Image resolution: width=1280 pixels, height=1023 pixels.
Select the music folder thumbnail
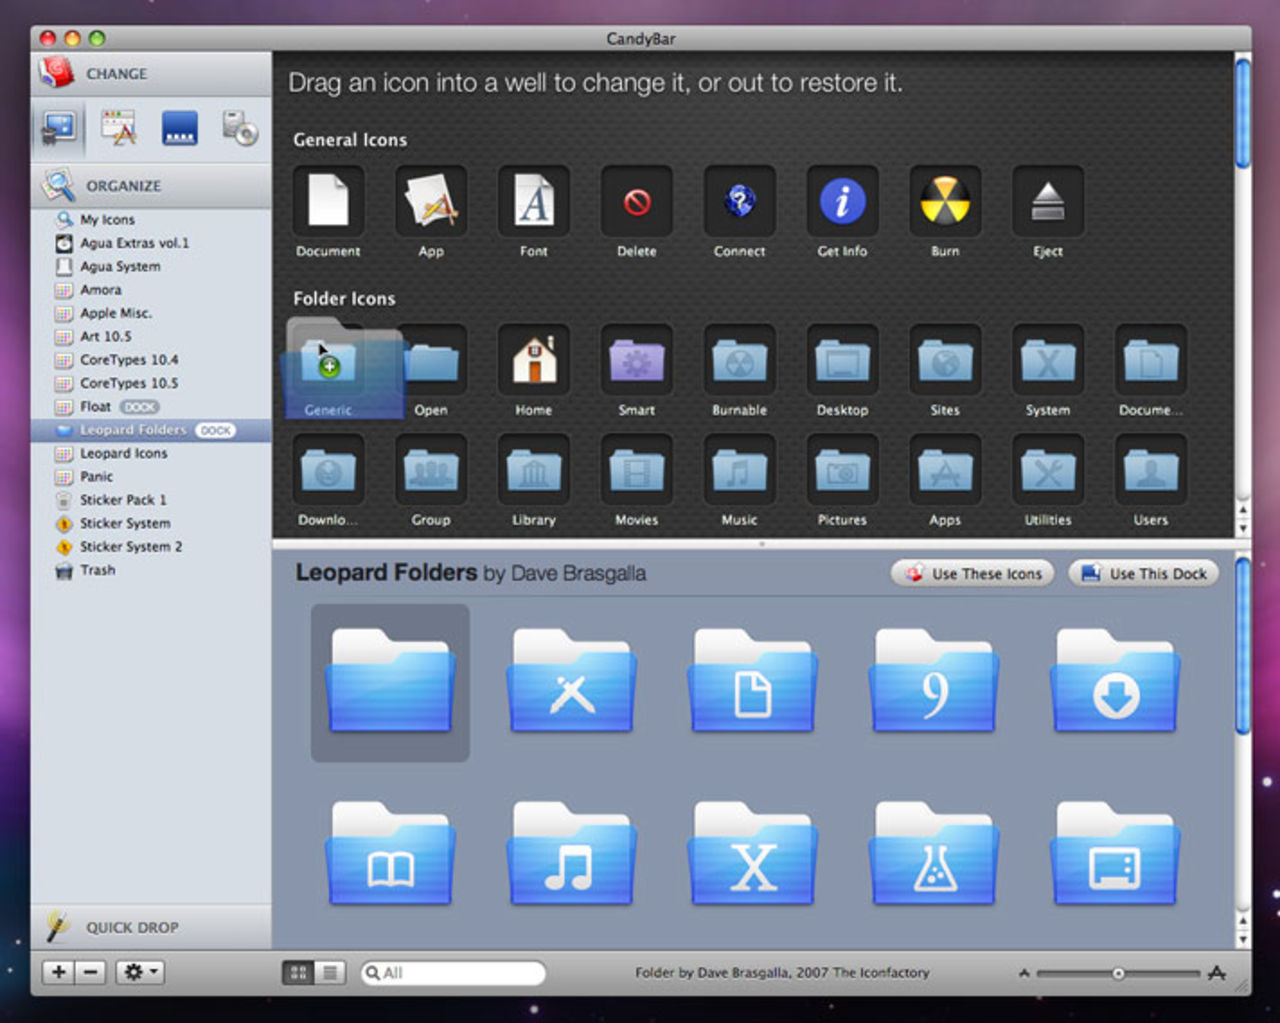[570, 854]
